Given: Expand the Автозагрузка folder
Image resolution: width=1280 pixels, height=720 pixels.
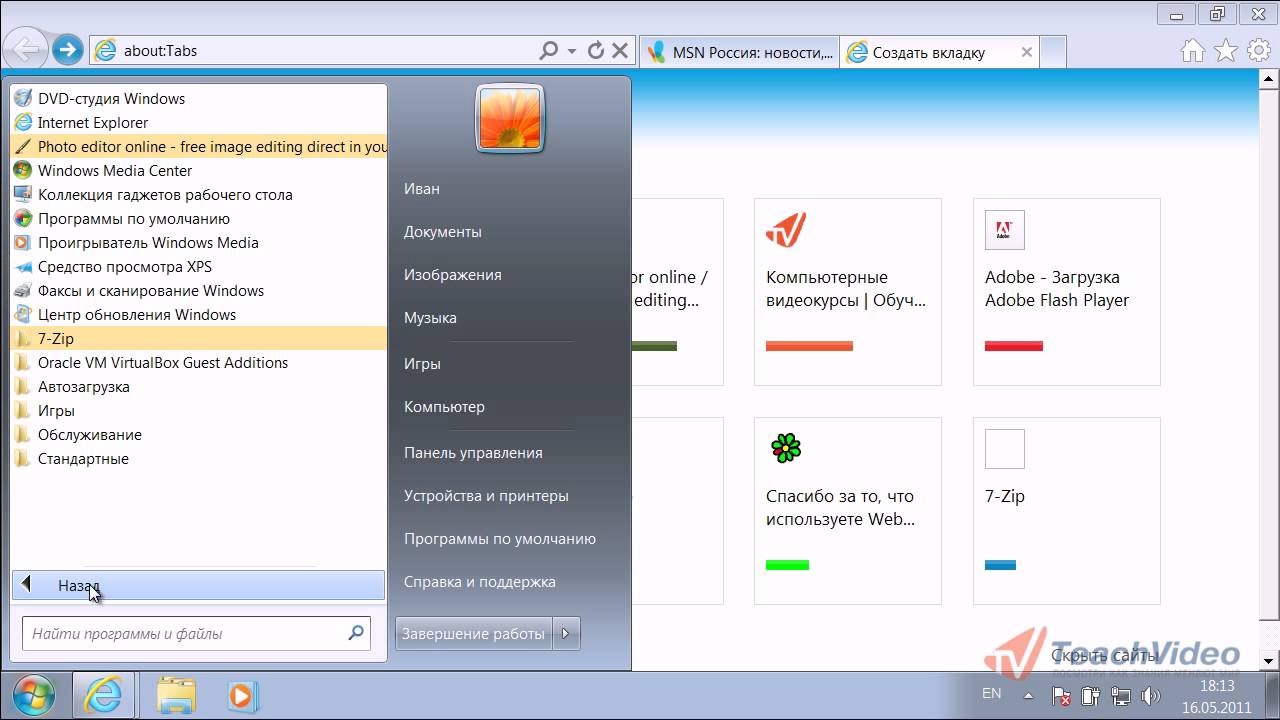Looking at the screenshot, I should click(198, 386).
